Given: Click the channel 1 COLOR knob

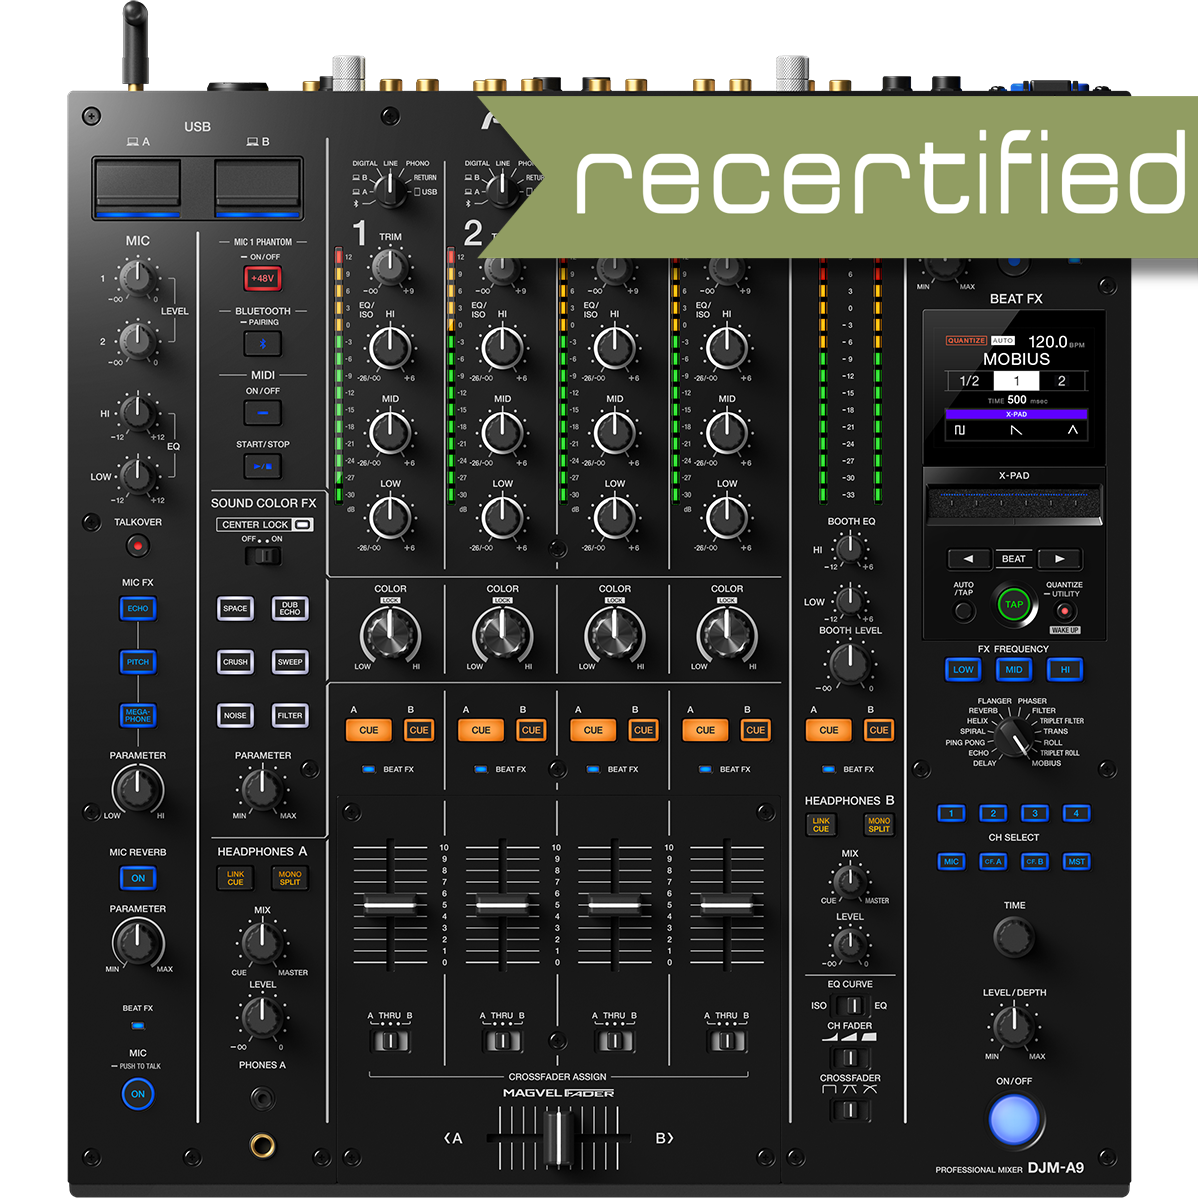Looking at the screenshot, I should click(x=390, y=634).
